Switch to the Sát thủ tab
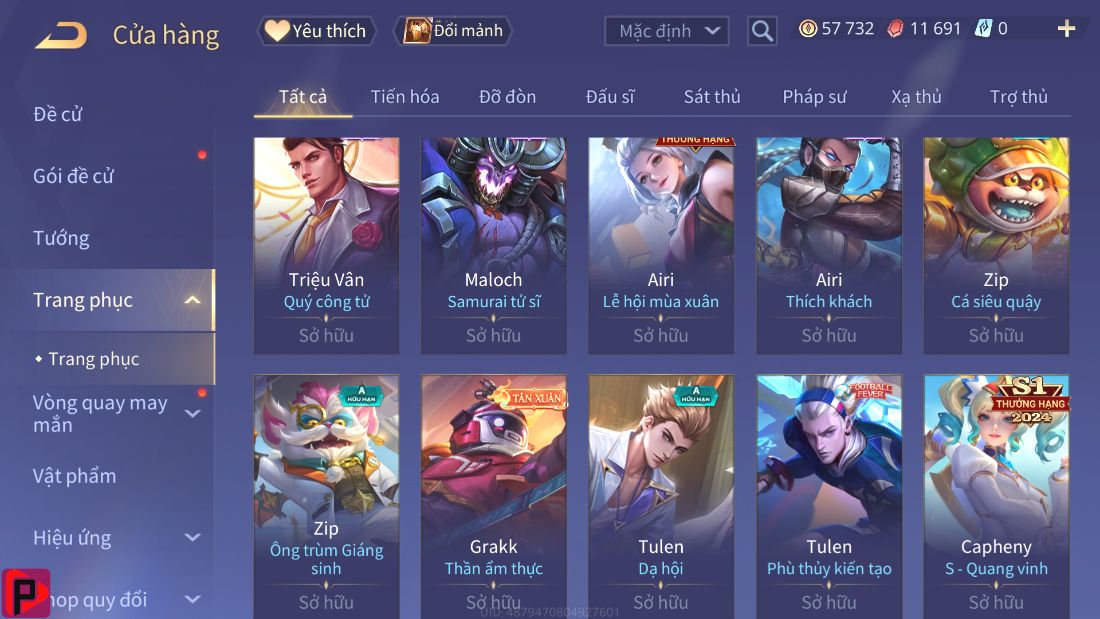 pos(712,97)
